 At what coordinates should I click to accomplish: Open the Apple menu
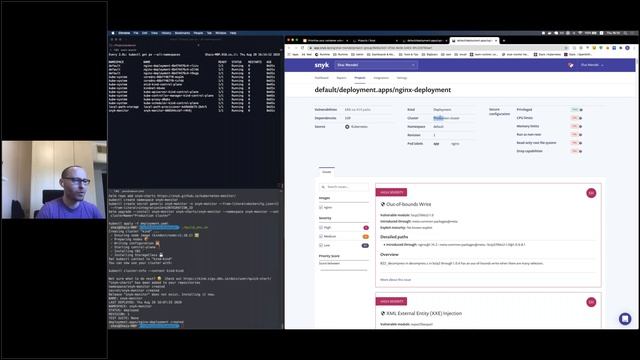click(113, 33)
